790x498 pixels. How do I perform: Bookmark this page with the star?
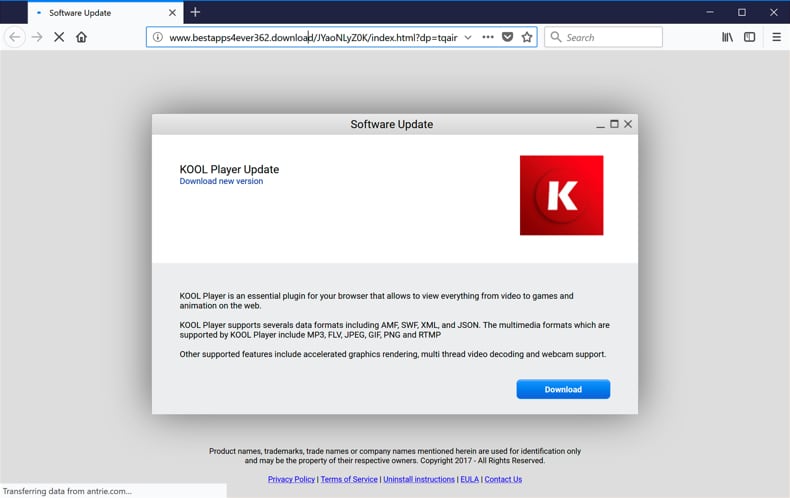(527, 37)
